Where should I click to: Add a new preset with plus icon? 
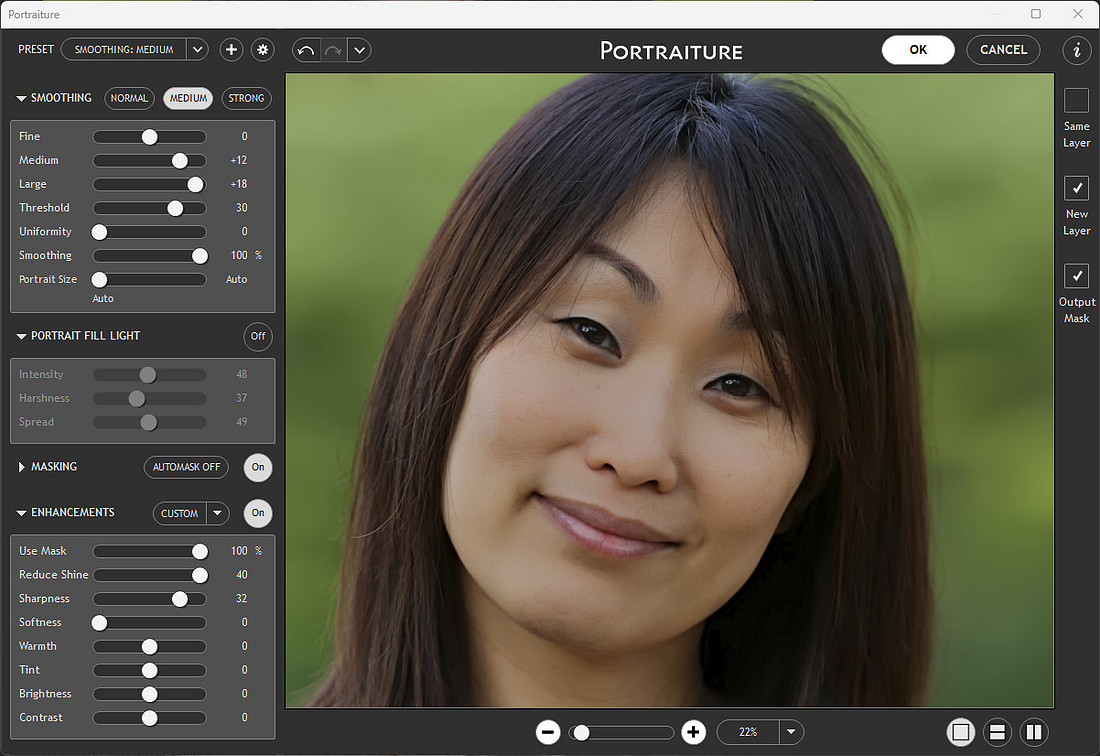tap(232, 50)
